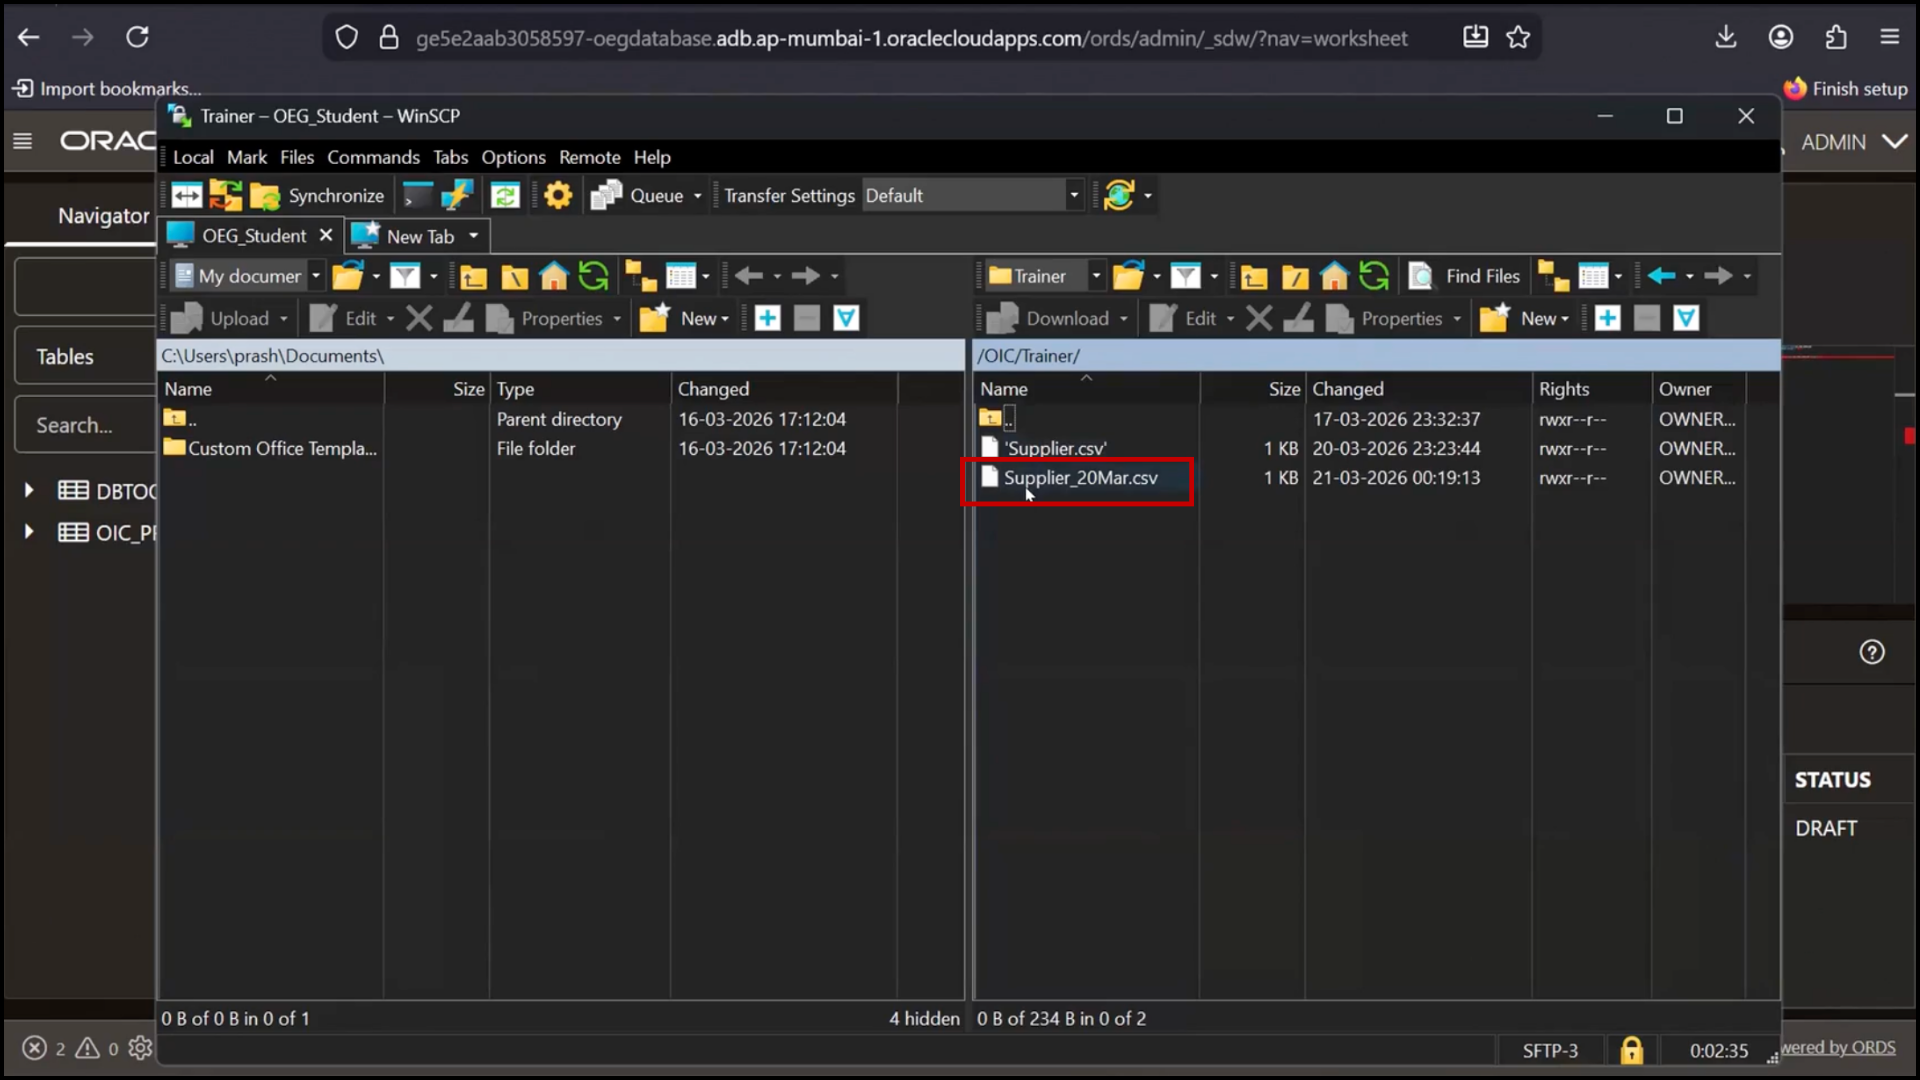Click the remote panel filter icon
Image resolution: width=1920 pixels, height=1080 pixels.
click(1185, 276)
